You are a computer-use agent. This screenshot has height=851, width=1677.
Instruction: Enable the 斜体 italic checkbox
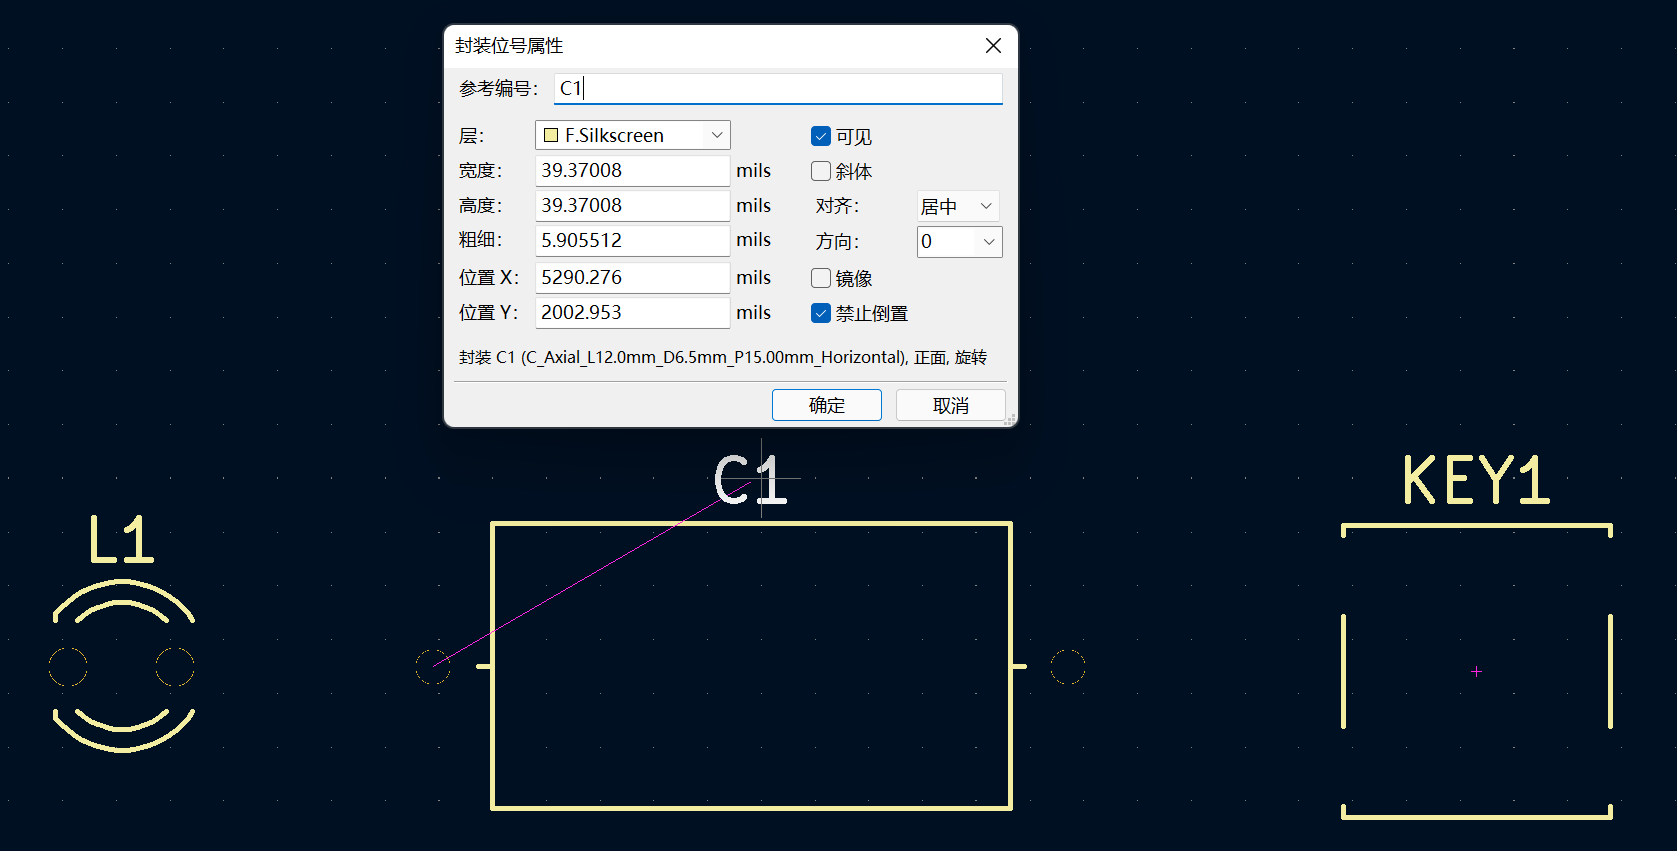click(821, 171)
